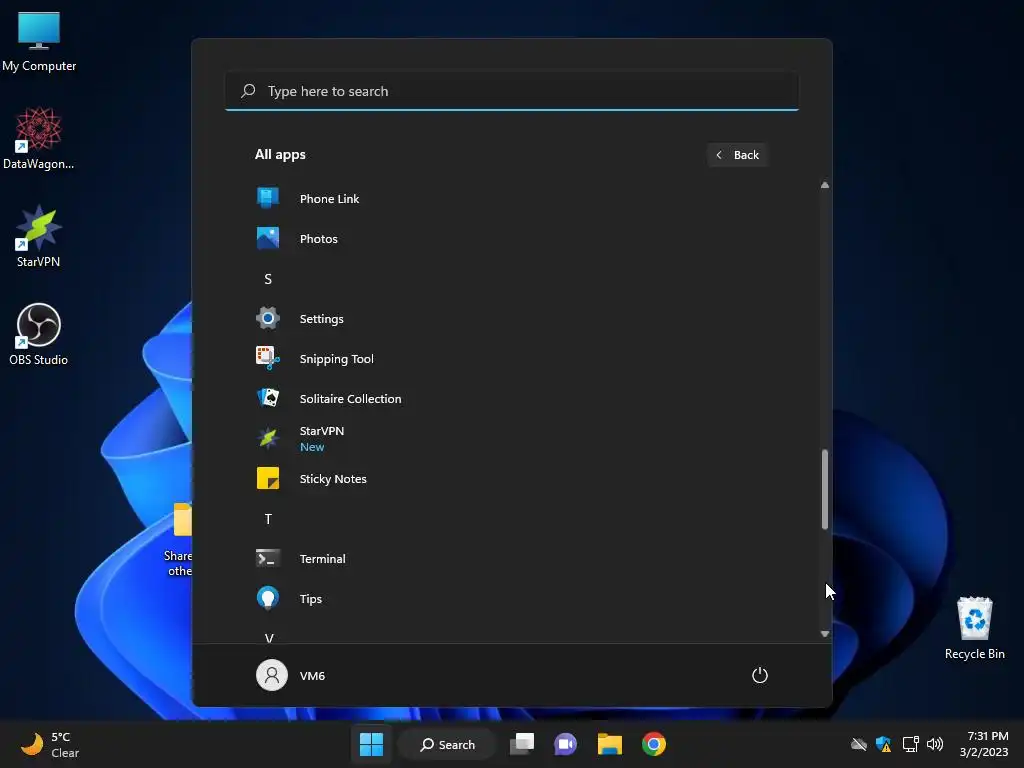The image size is (1024, 768).
Task: Click 'Solitaire Collection' text label
Action: [351, 398]
